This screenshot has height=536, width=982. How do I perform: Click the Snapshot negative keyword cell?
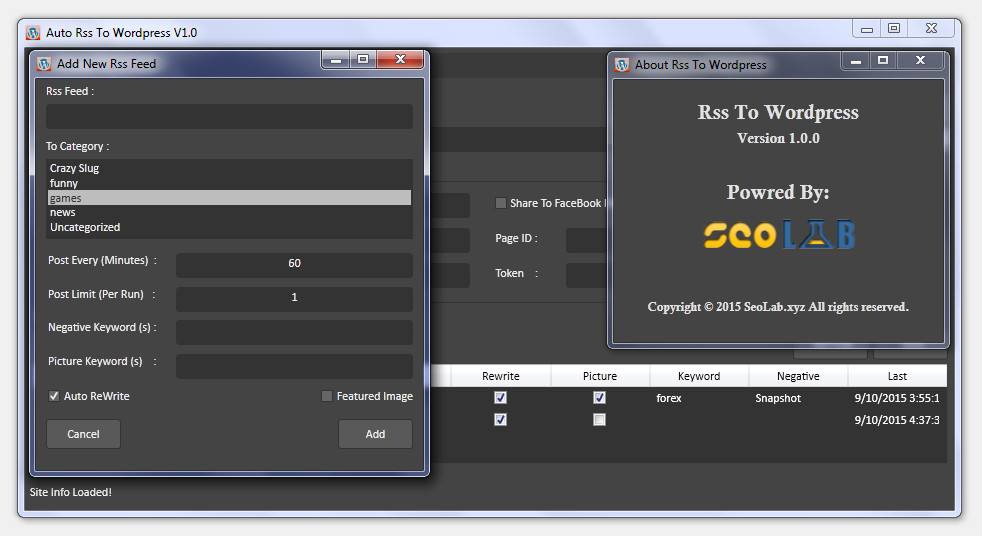point(778,398)
